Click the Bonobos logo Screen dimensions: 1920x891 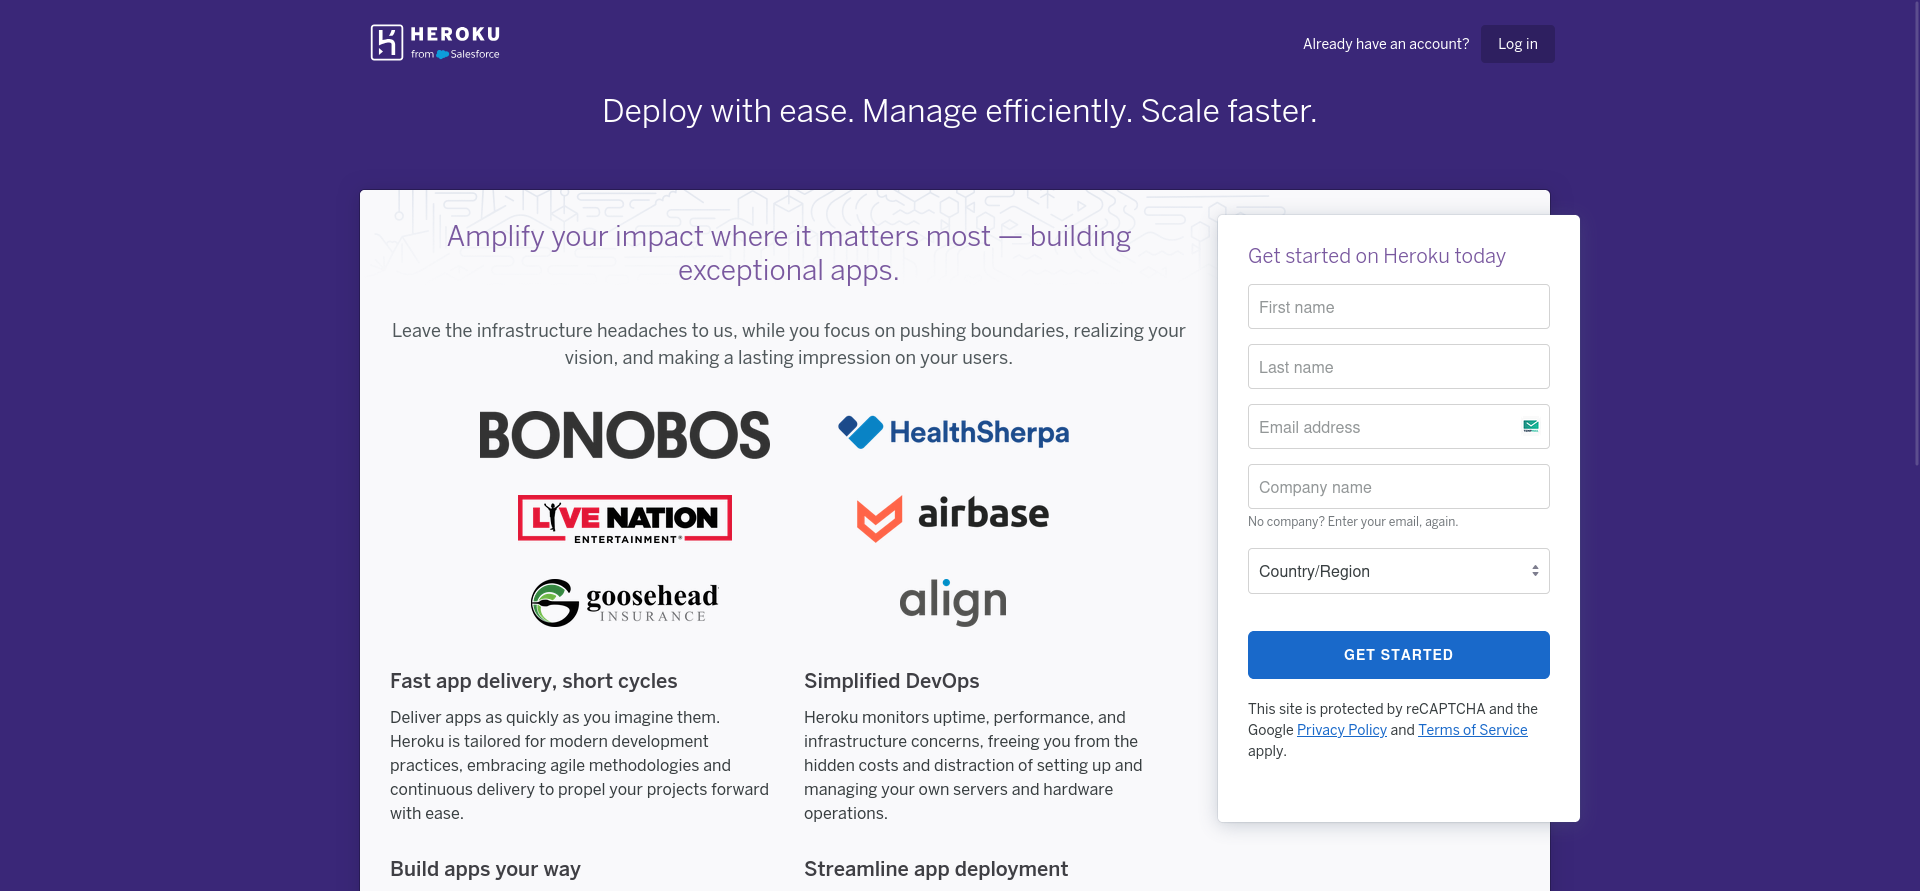pos(625,435)
